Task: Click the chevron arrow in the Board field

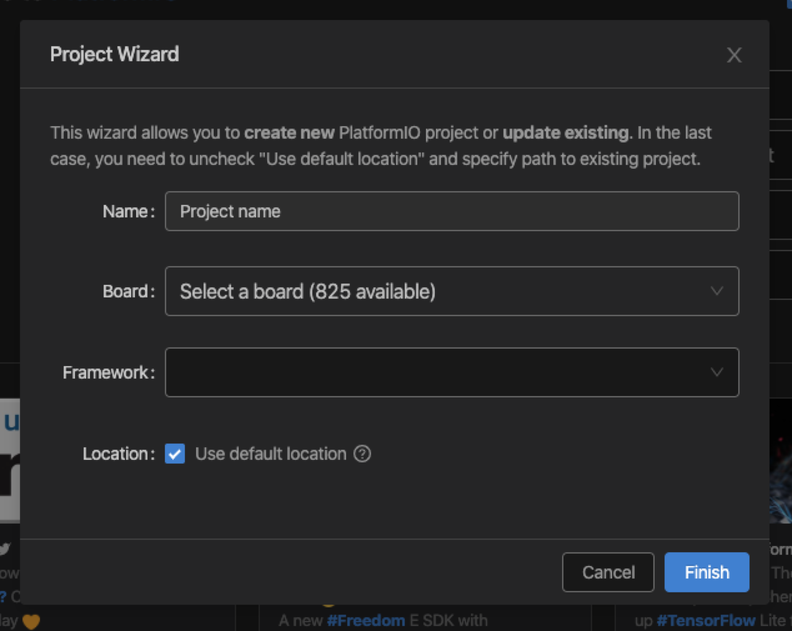Action: tap(716, 292)
